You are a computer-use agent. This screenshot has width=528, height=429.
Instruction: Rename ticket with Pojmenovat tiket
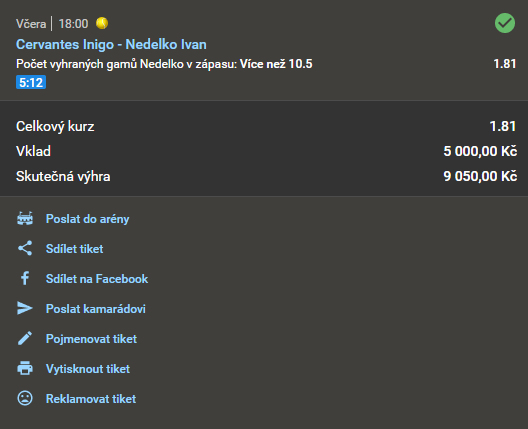tap(91, 338)
